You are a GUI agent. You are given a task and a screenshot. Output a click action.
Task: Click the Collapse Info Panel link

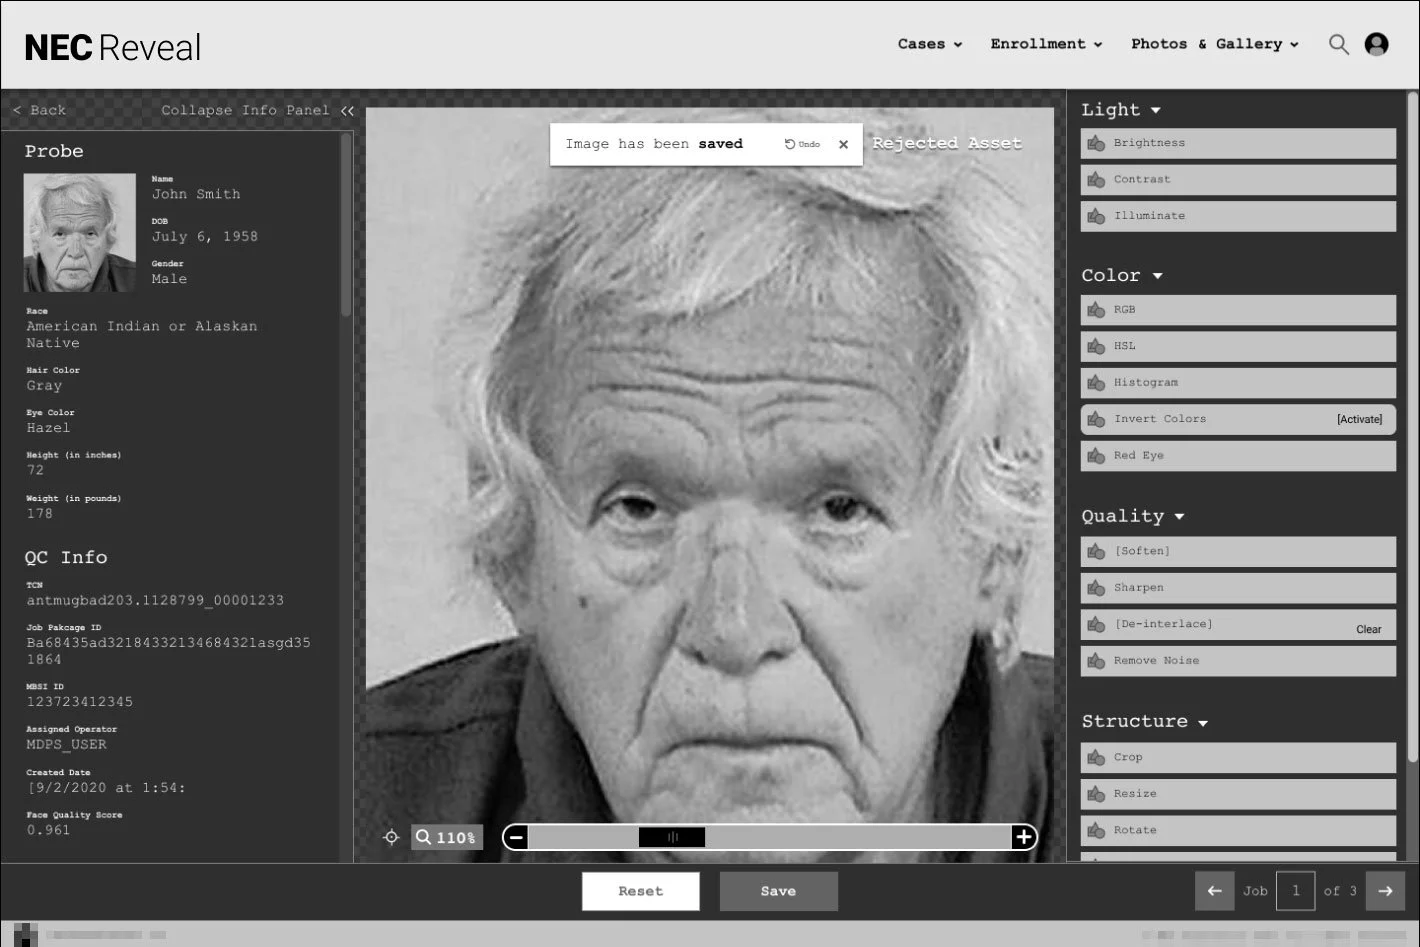pos(245,111)
